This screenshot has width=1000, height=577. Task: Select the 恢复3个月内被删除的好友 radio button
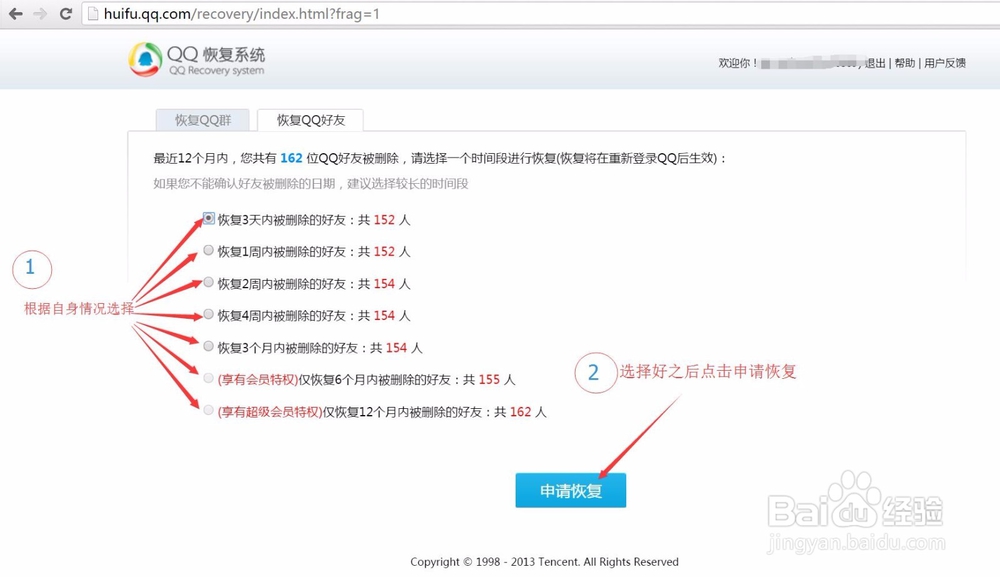209,346
